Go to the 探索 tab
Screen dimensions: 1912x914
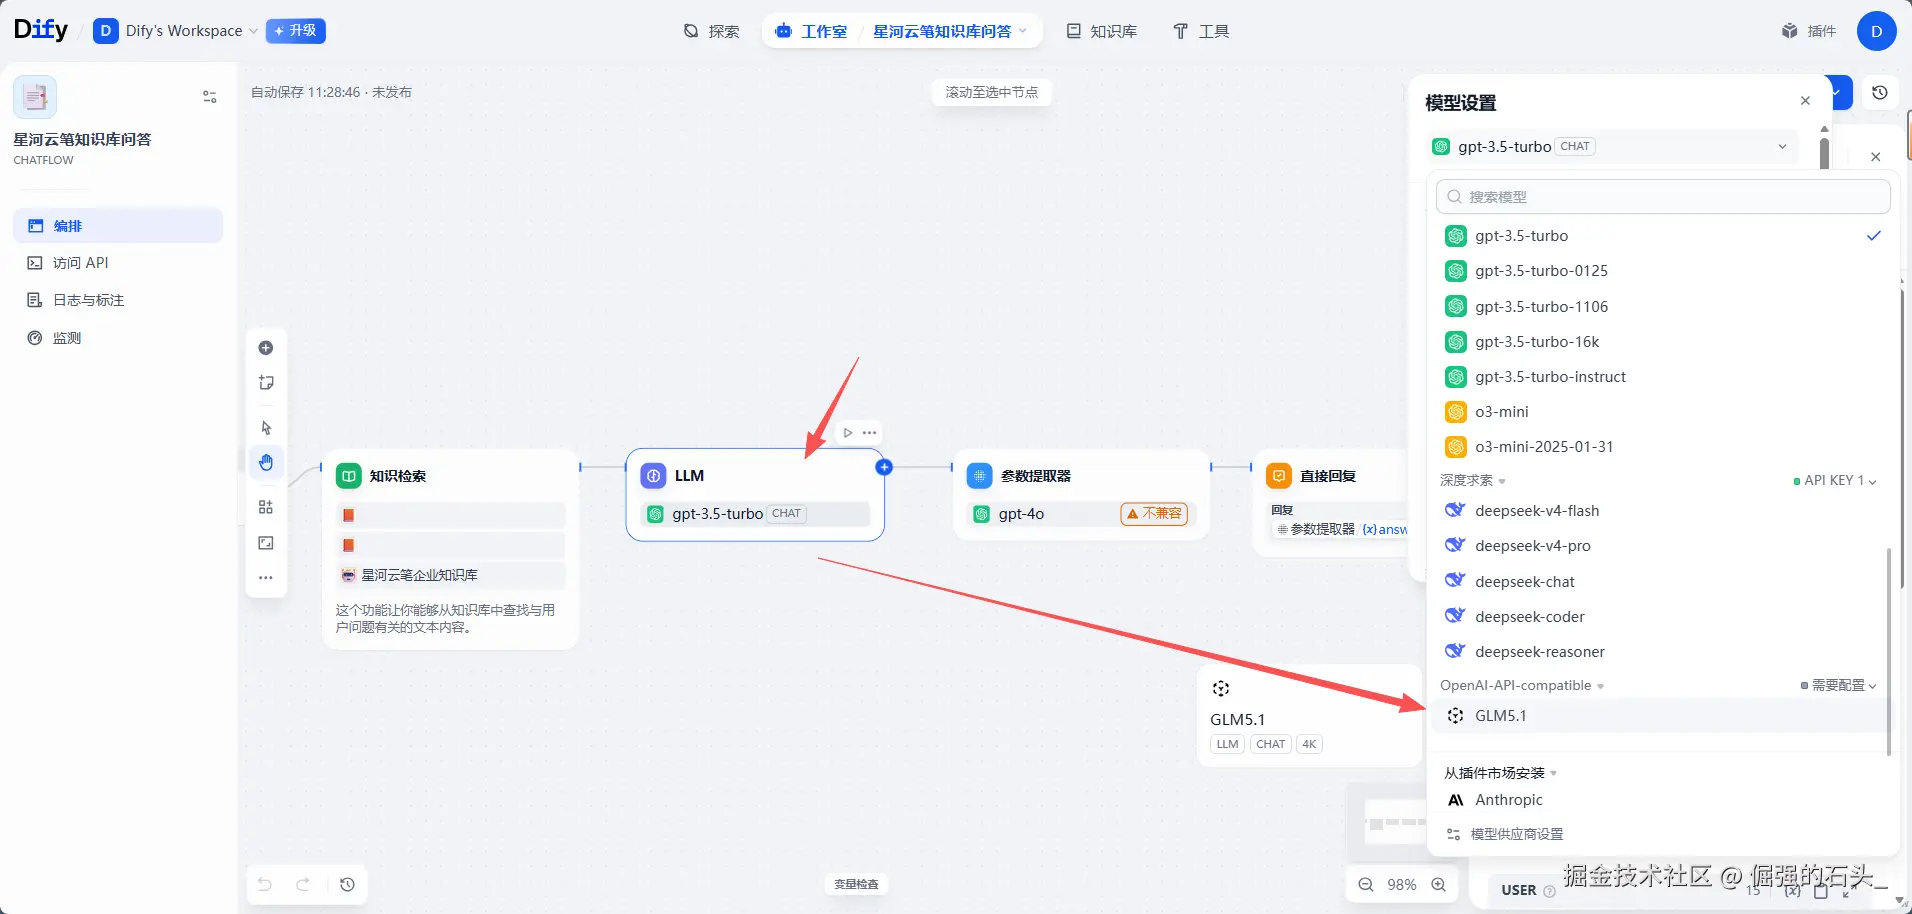712,31
